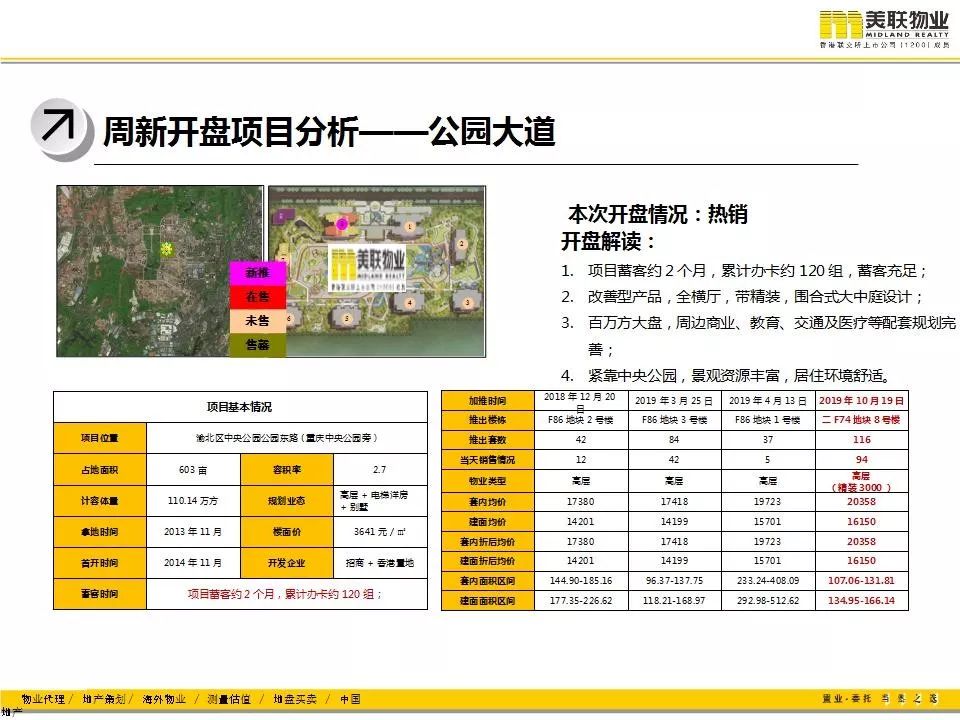960x720 pixels.
Task: Click the 加推时间 row header
Action: pyautogui.click(x=488, y=400)
